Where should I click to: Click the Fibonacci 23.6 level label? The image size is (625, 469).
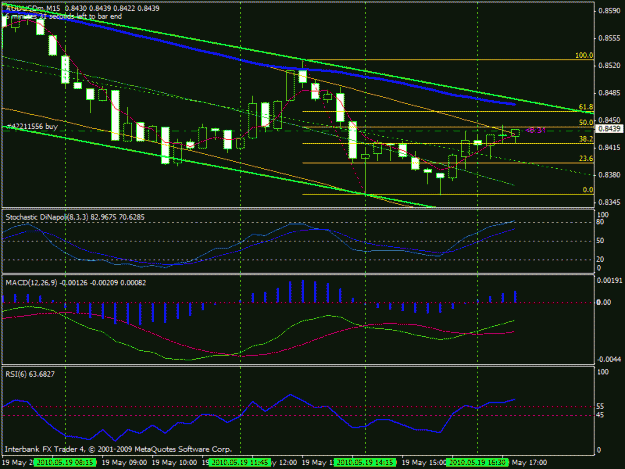tap(586, 158)
